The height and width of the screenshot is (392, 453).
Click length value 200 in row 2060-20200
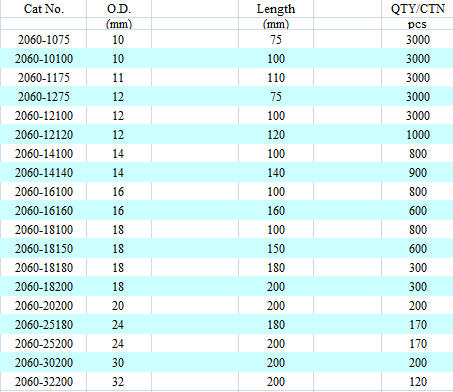pos(276,306)
